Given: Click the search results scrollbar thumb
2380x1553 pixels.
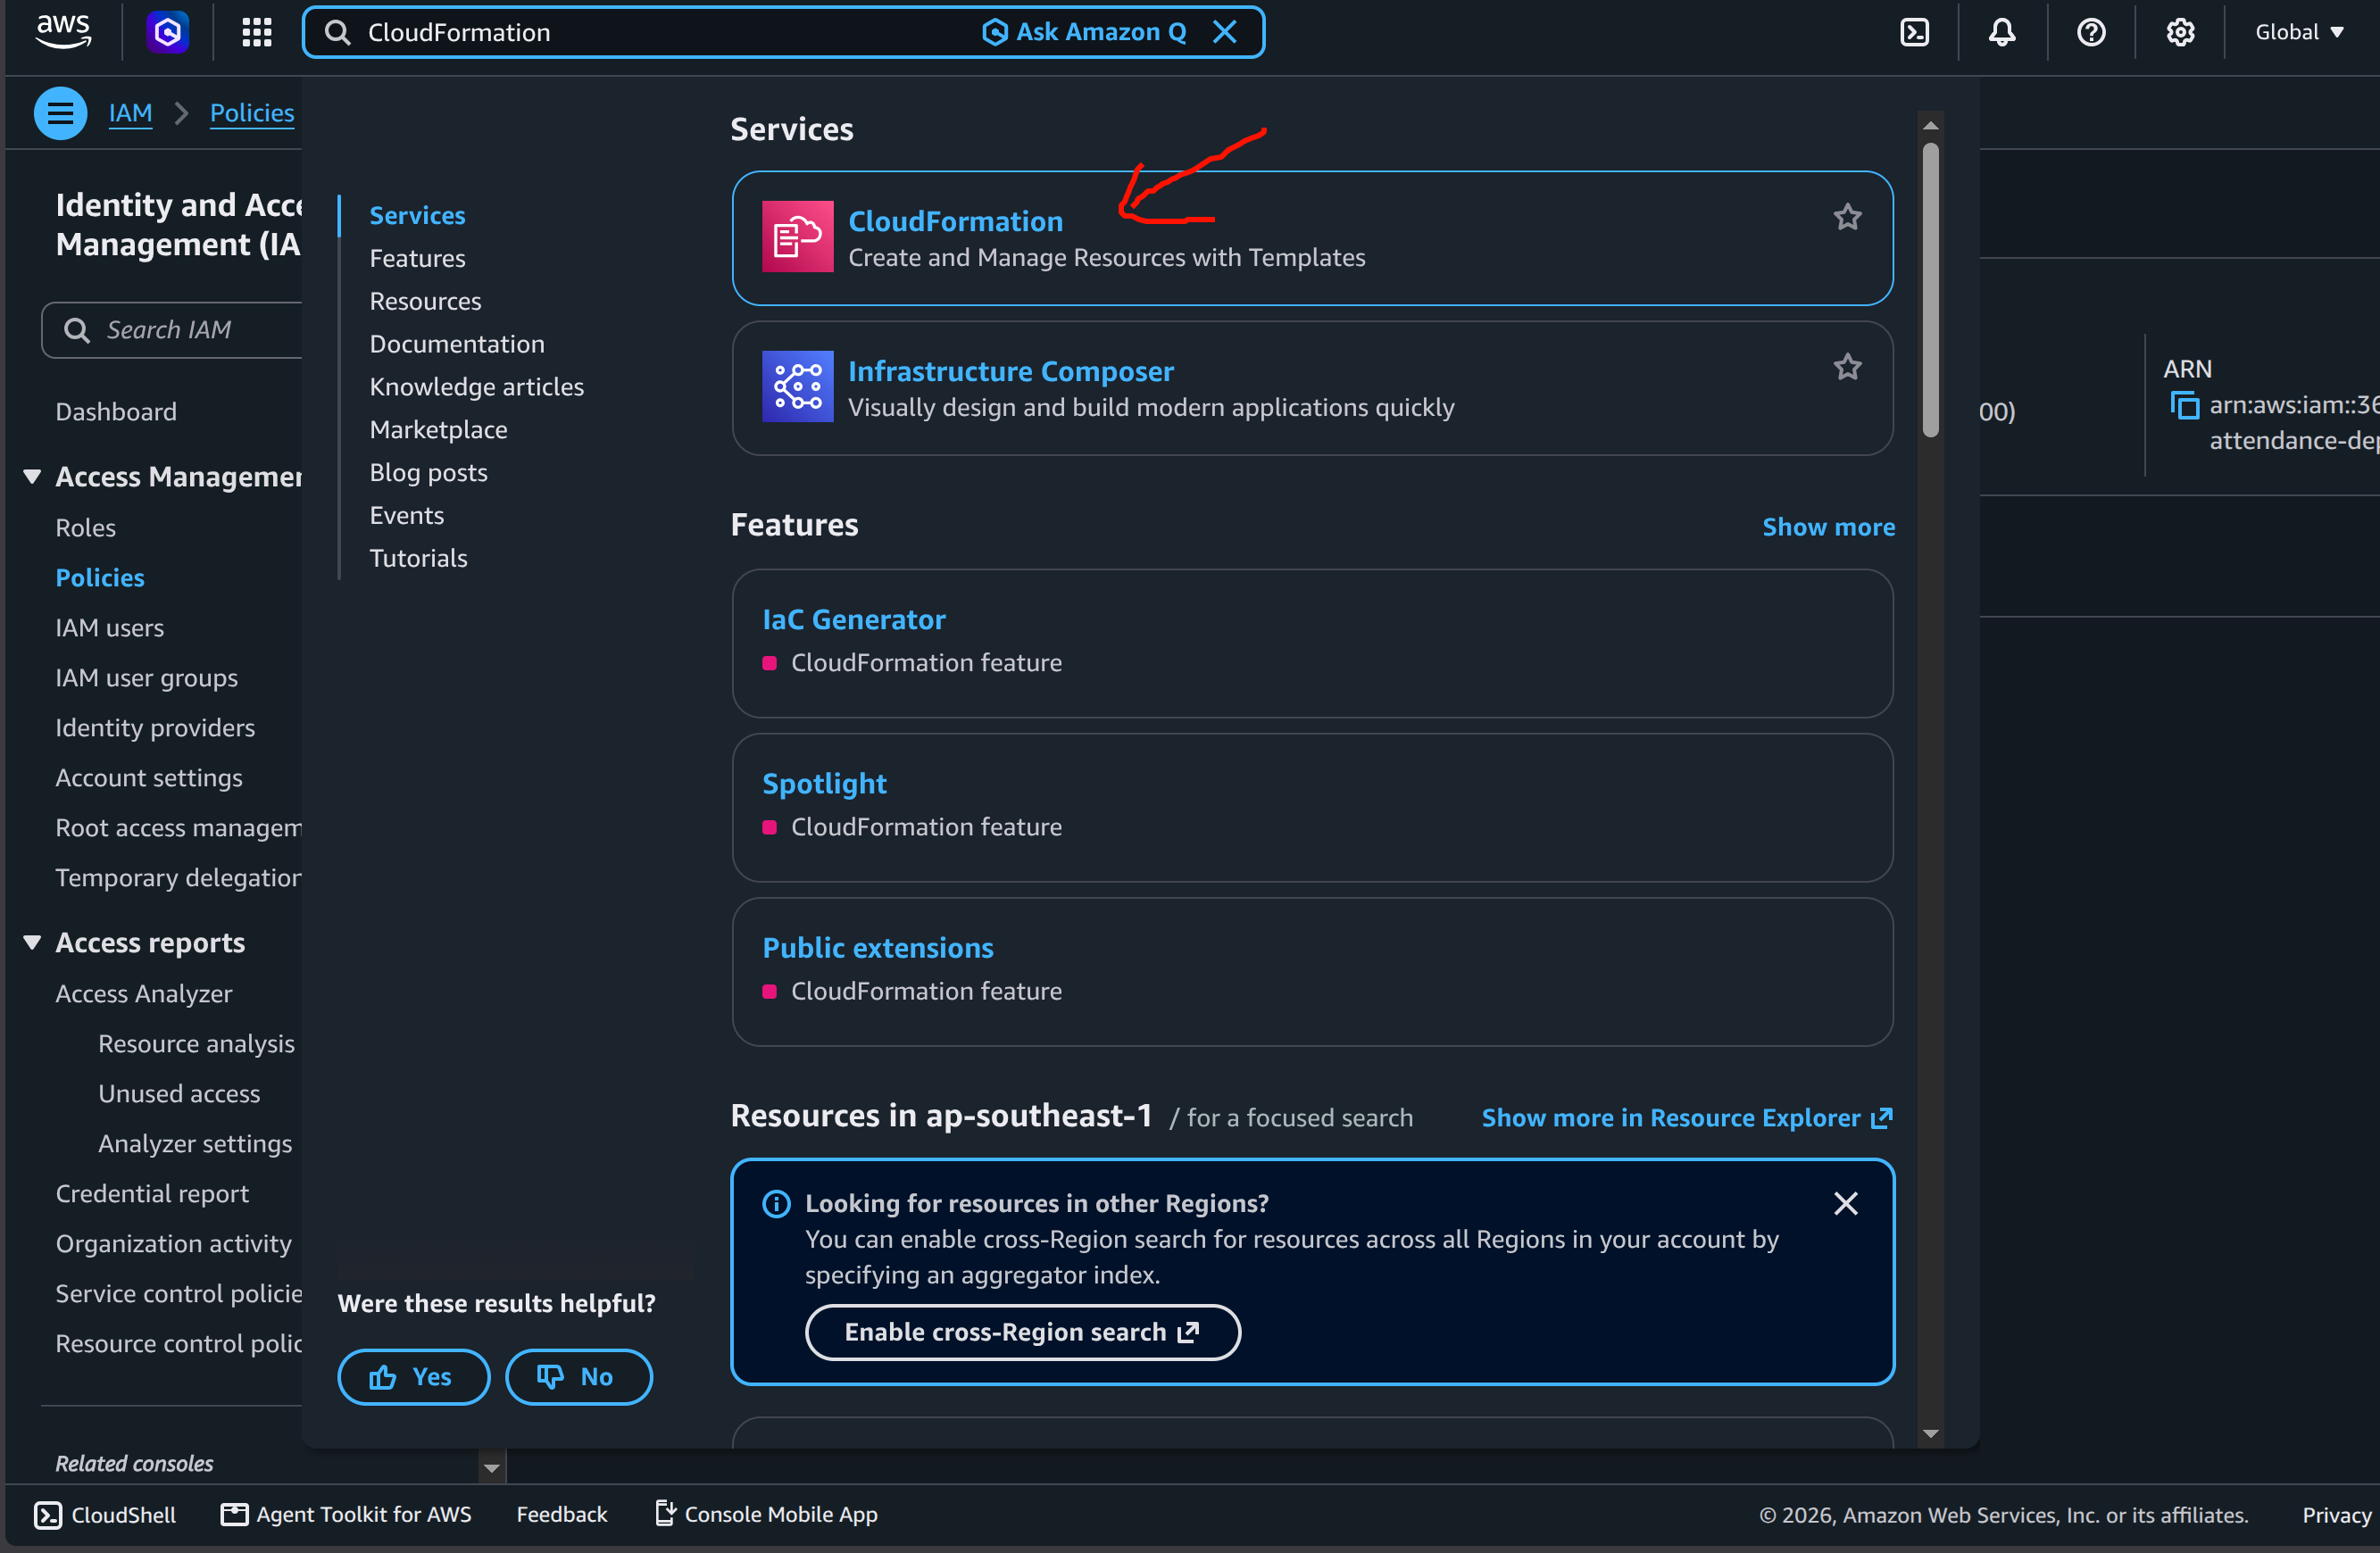Looking at the screenshot, I should pyautogui.click(x=1930, y=290).
